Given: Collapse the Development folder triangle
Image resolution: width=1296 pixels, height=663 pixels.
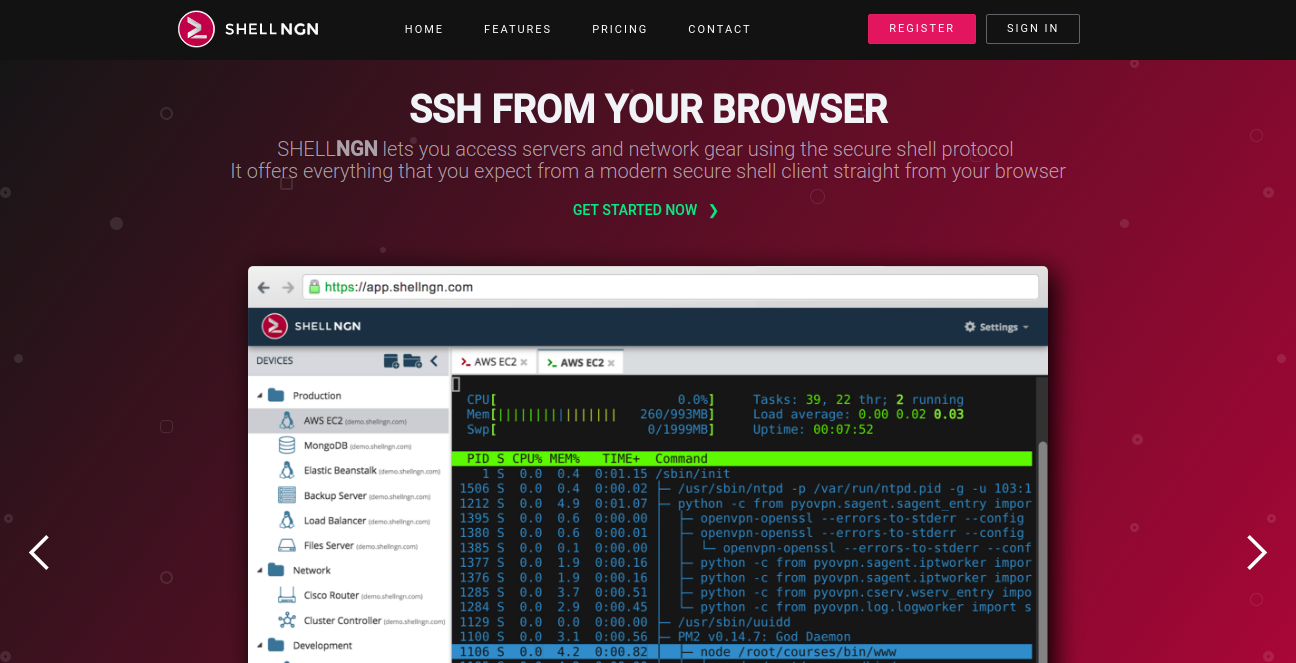Looking at the screenshot, I should (x=261, y=646).
